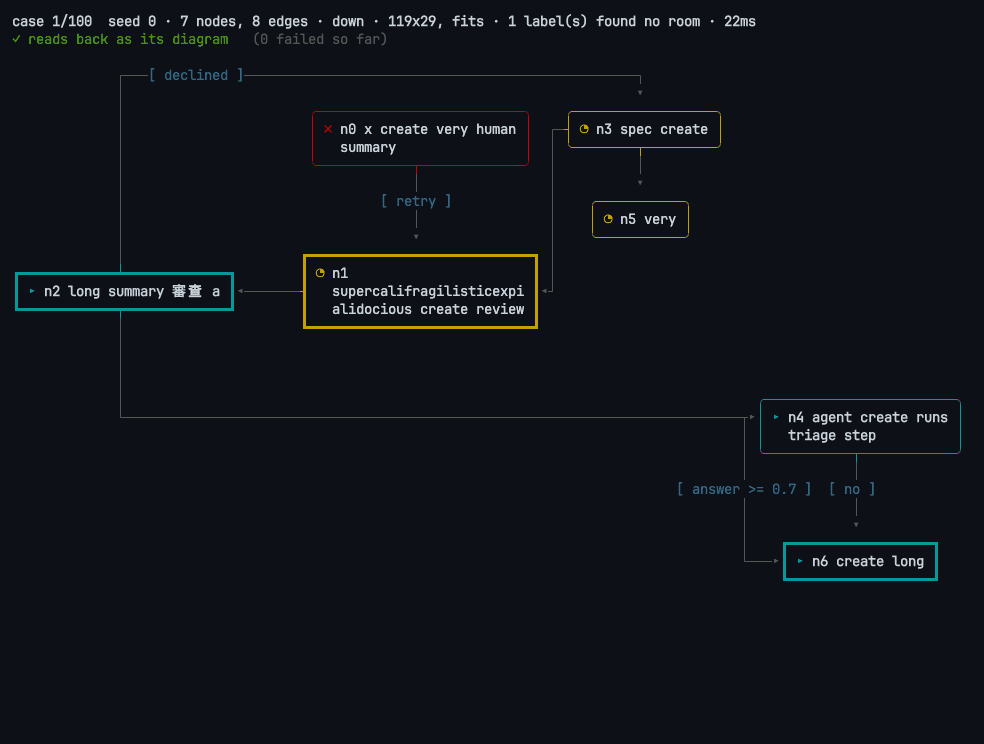Click the '22ms' timing text

(x=740, y=21)
